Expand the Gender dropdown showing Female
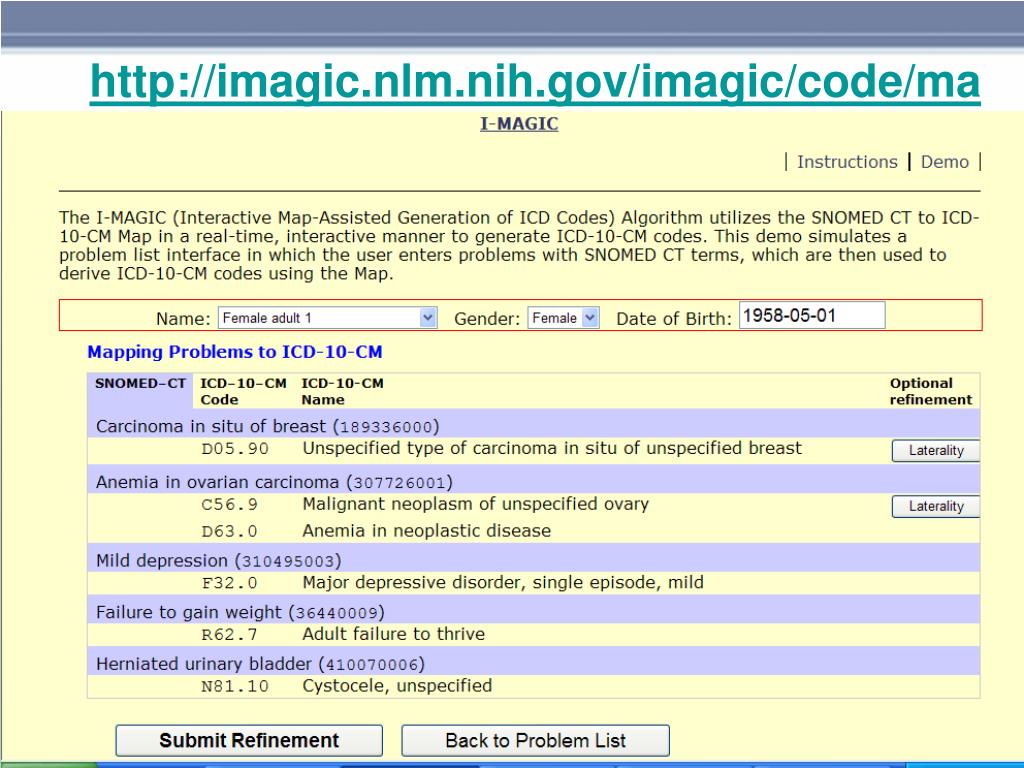Viewport: 1024px width, 768px height. (x=564, y=318)
